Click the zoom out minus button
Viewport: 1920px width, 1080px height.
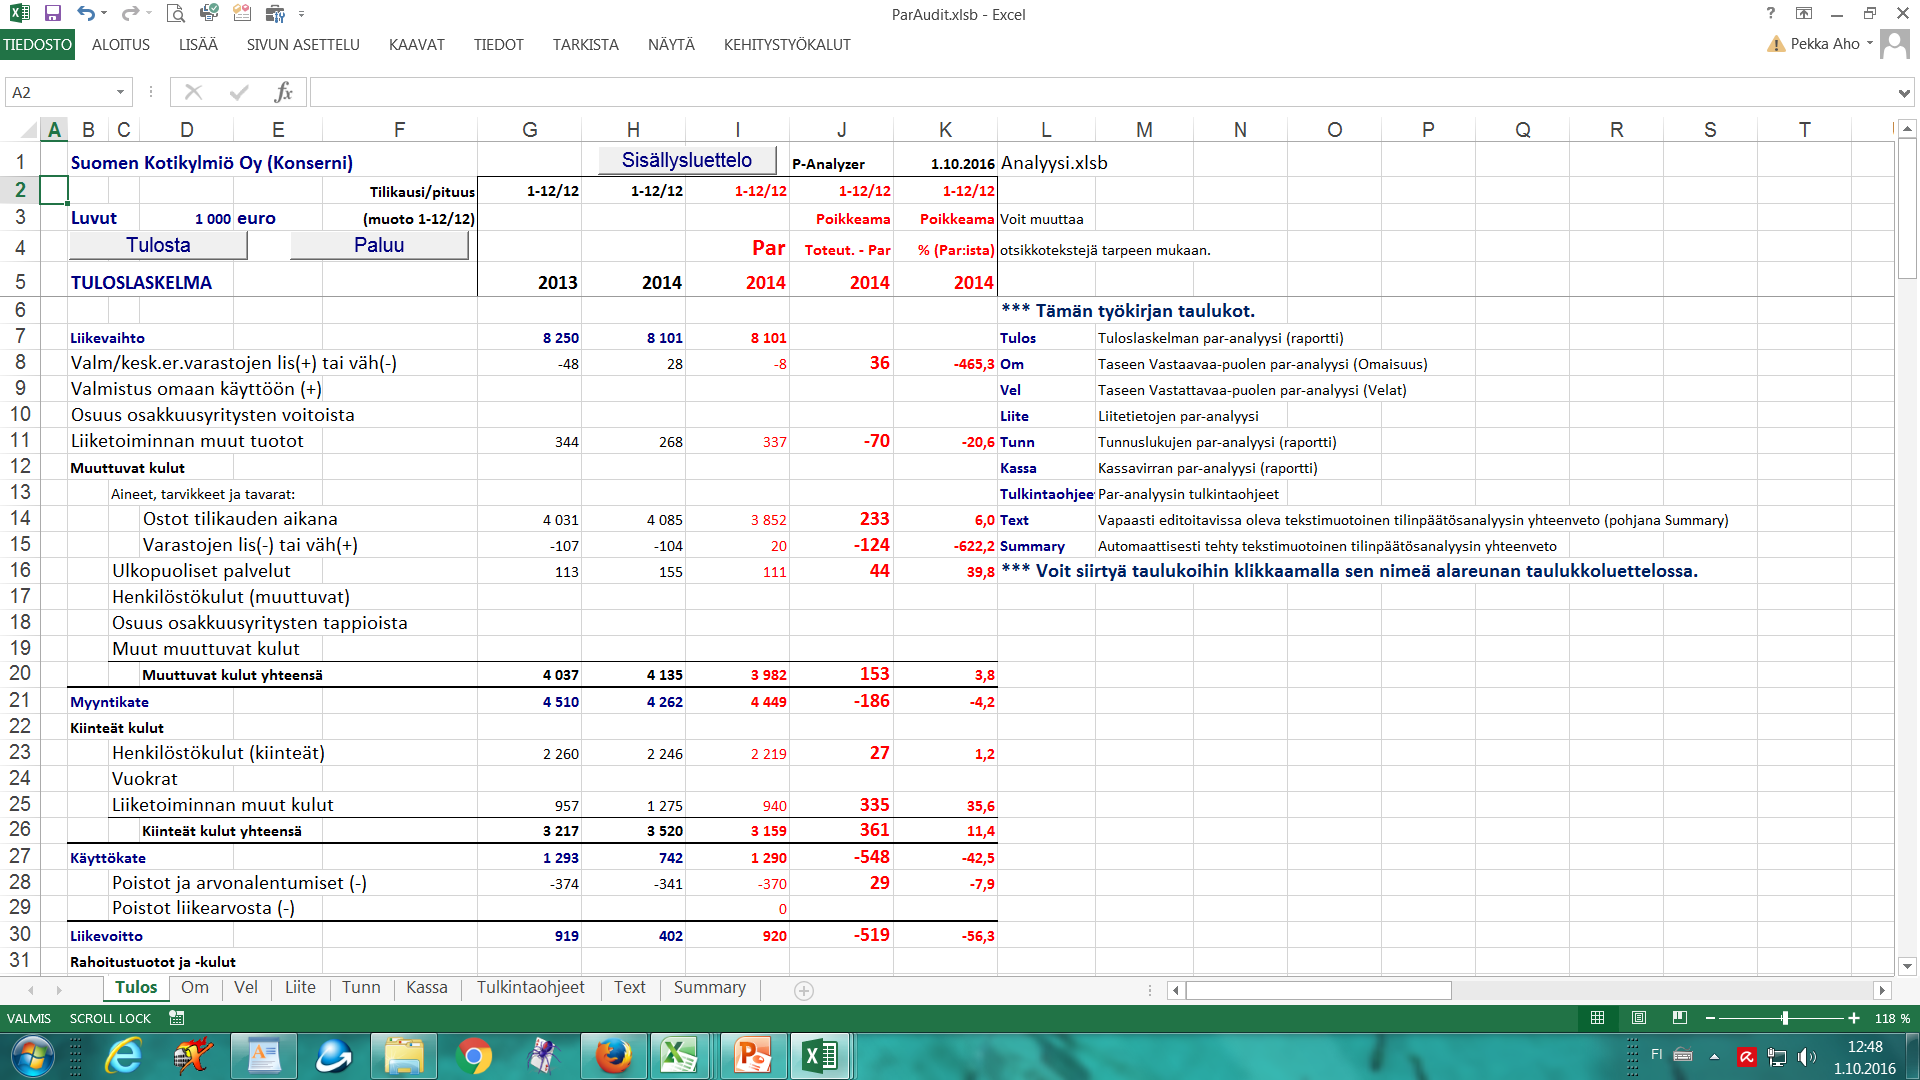1711,1018
